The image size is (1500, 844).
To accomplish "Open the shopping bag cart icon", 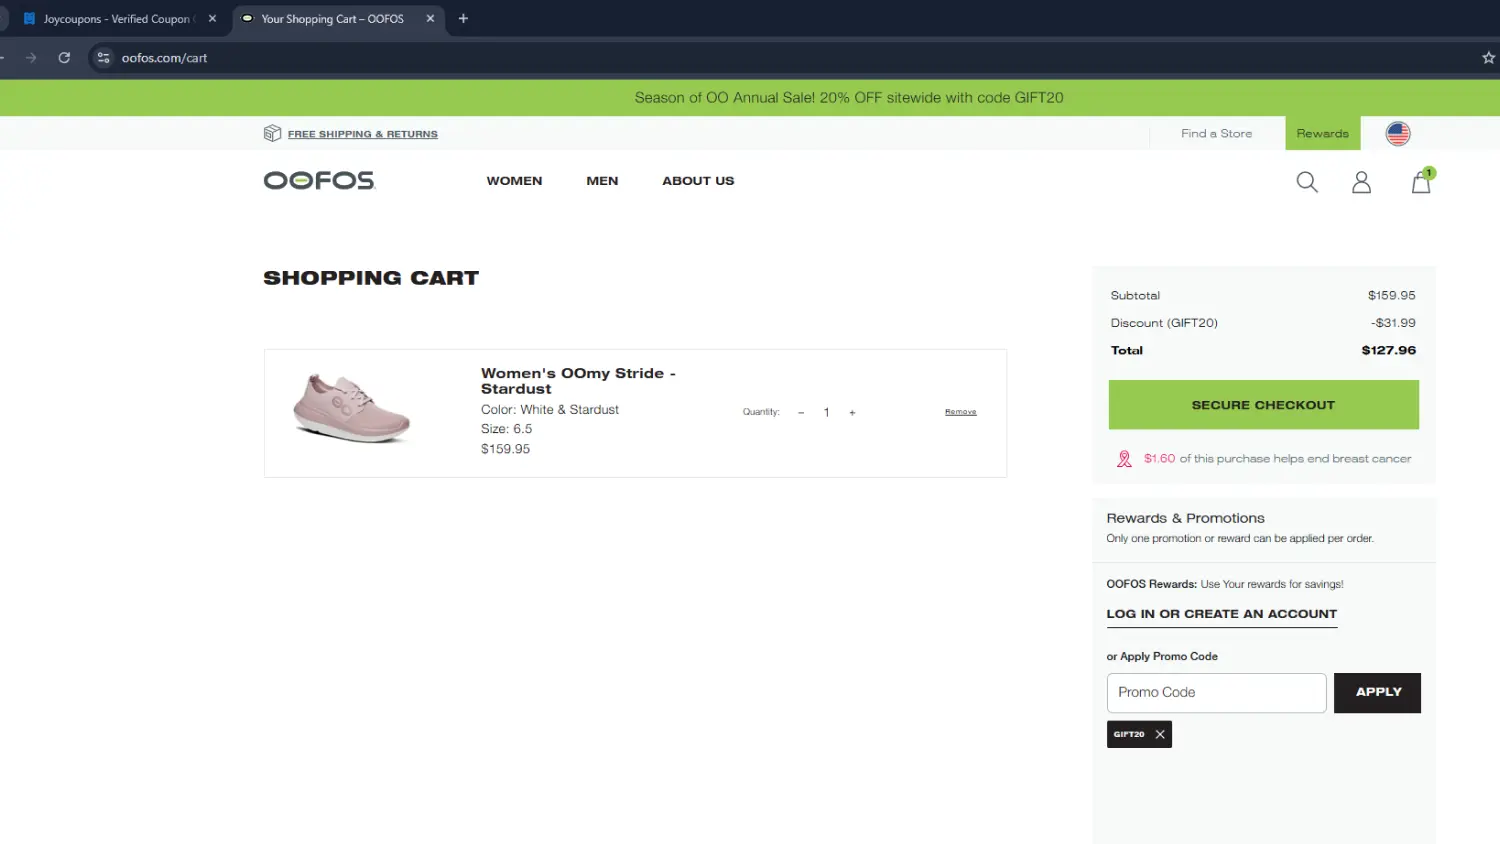I will pyautogui.click(x=1420, y=182).
